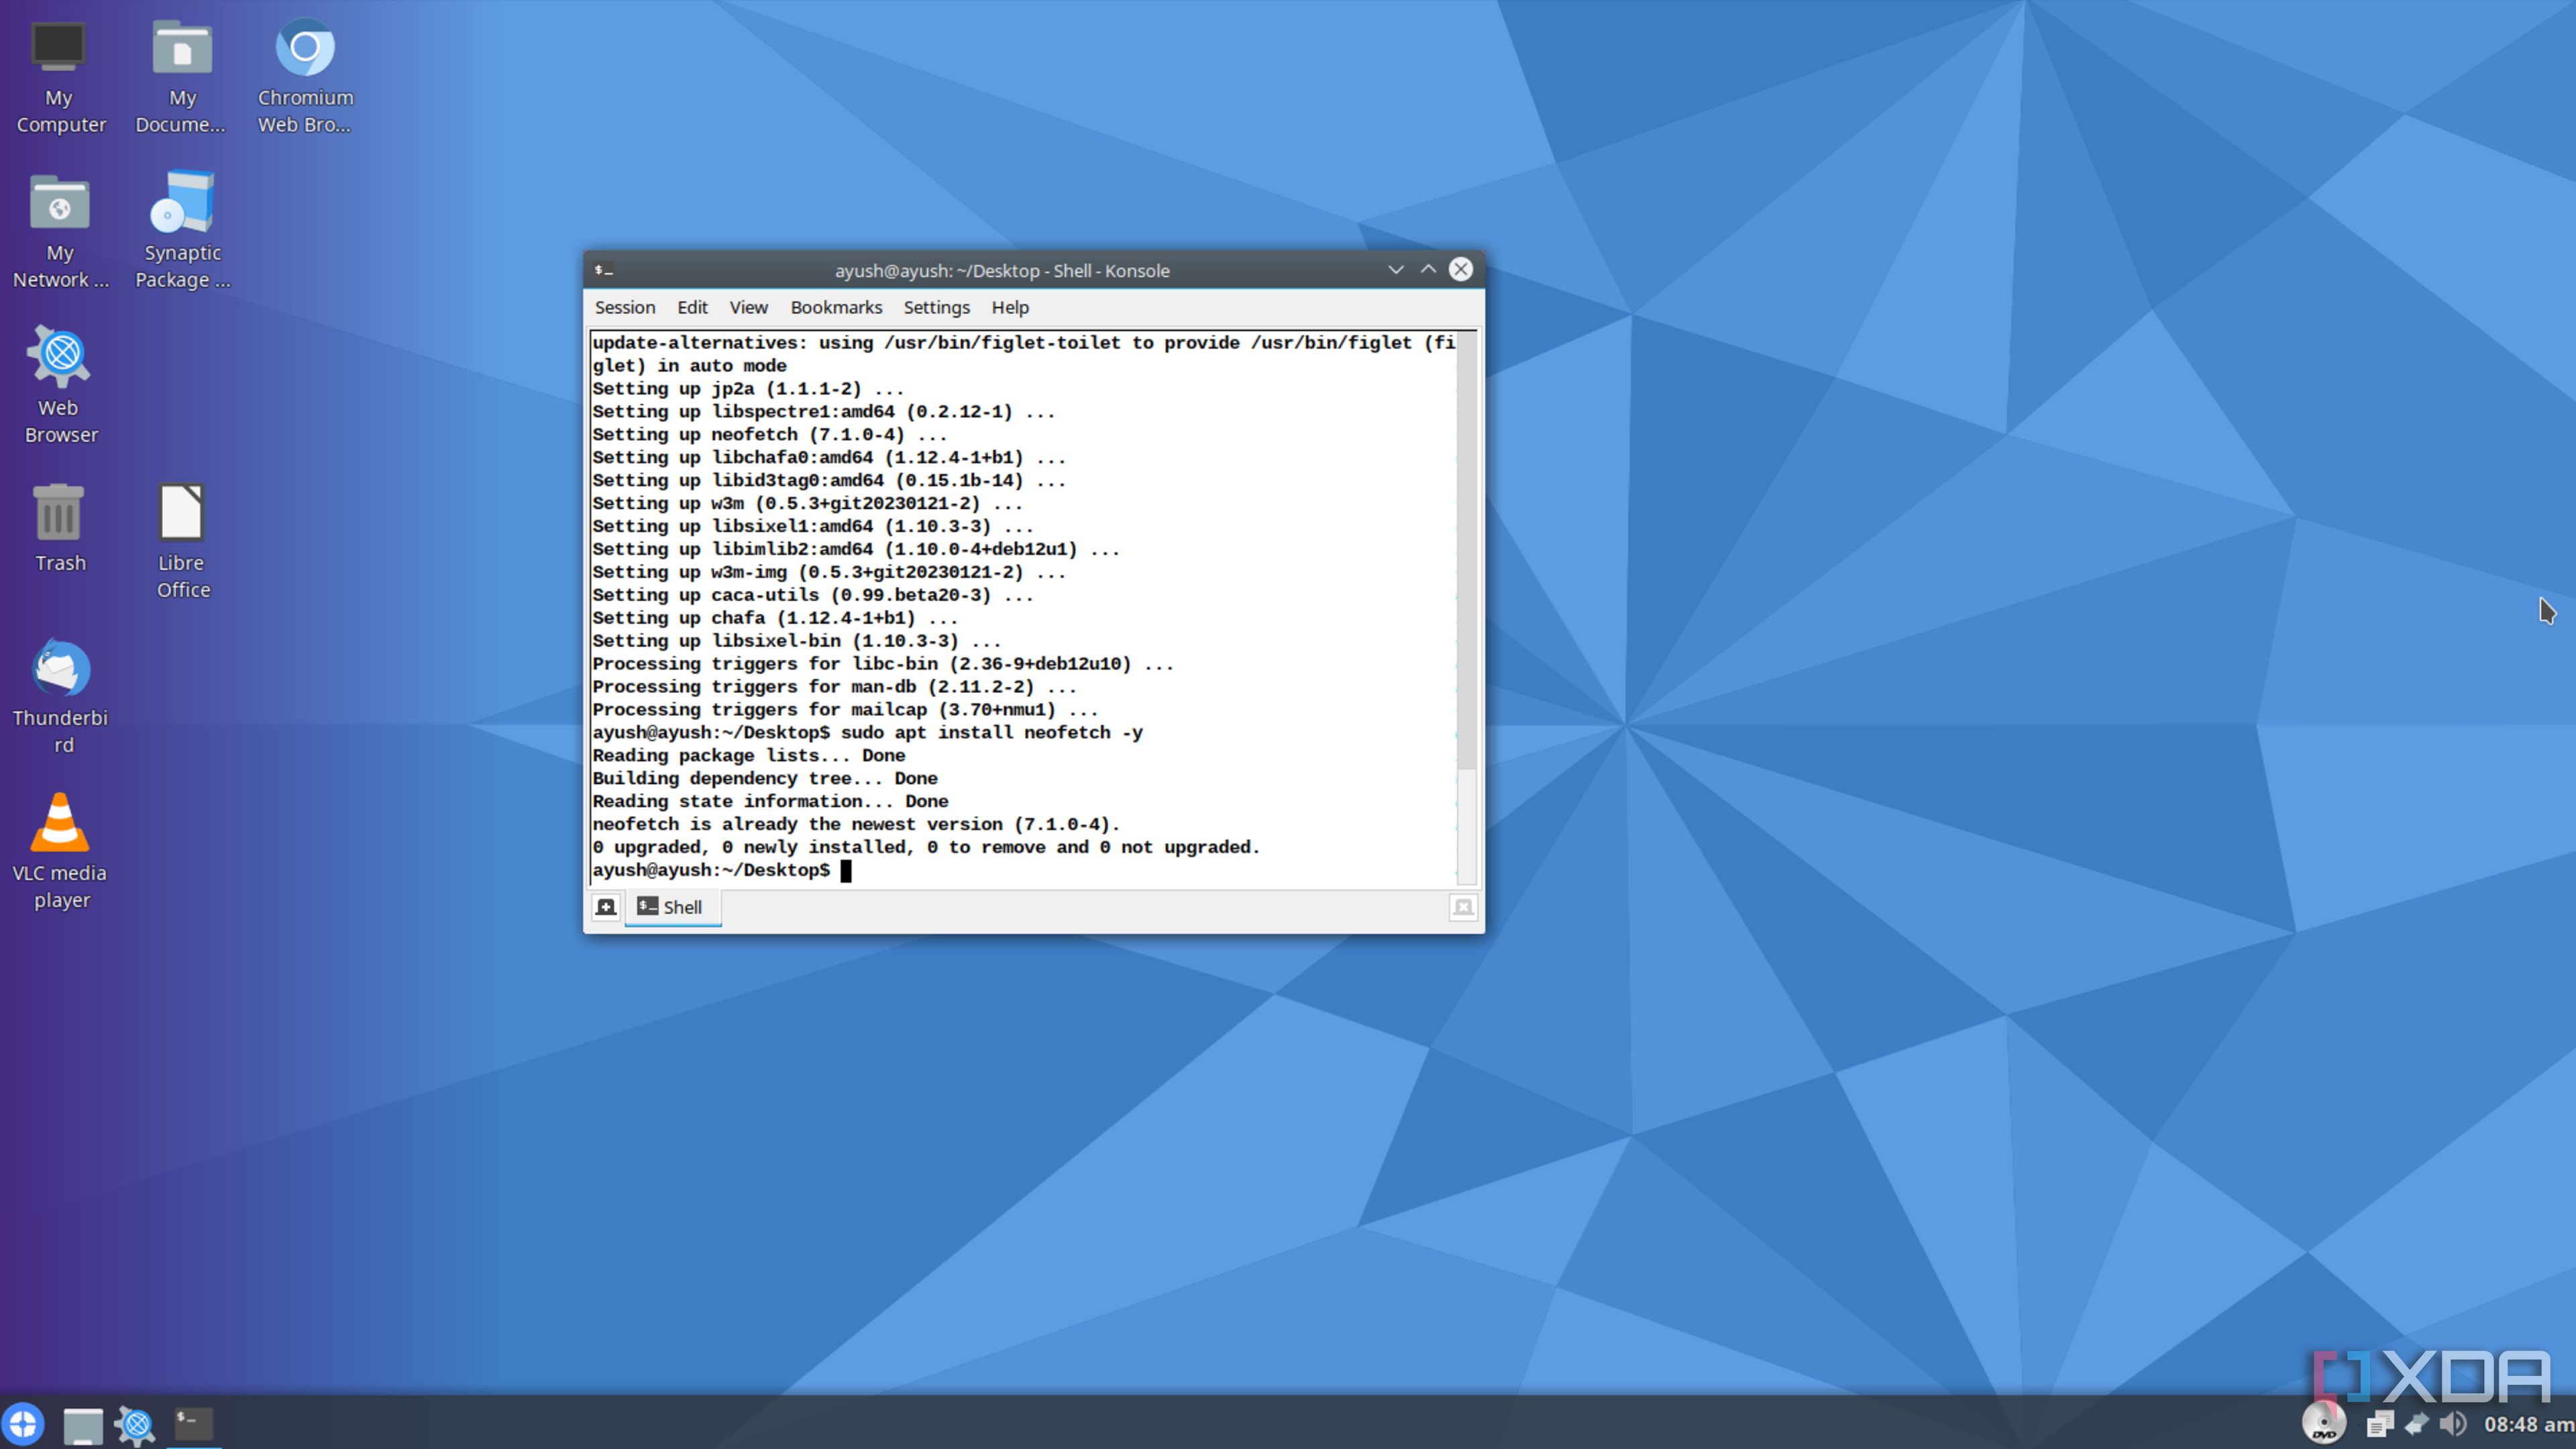Viewport: 2576px width, 1449px height.
Task: Click the 08:48 am taskbar clock
Action: point(2529,1424)
